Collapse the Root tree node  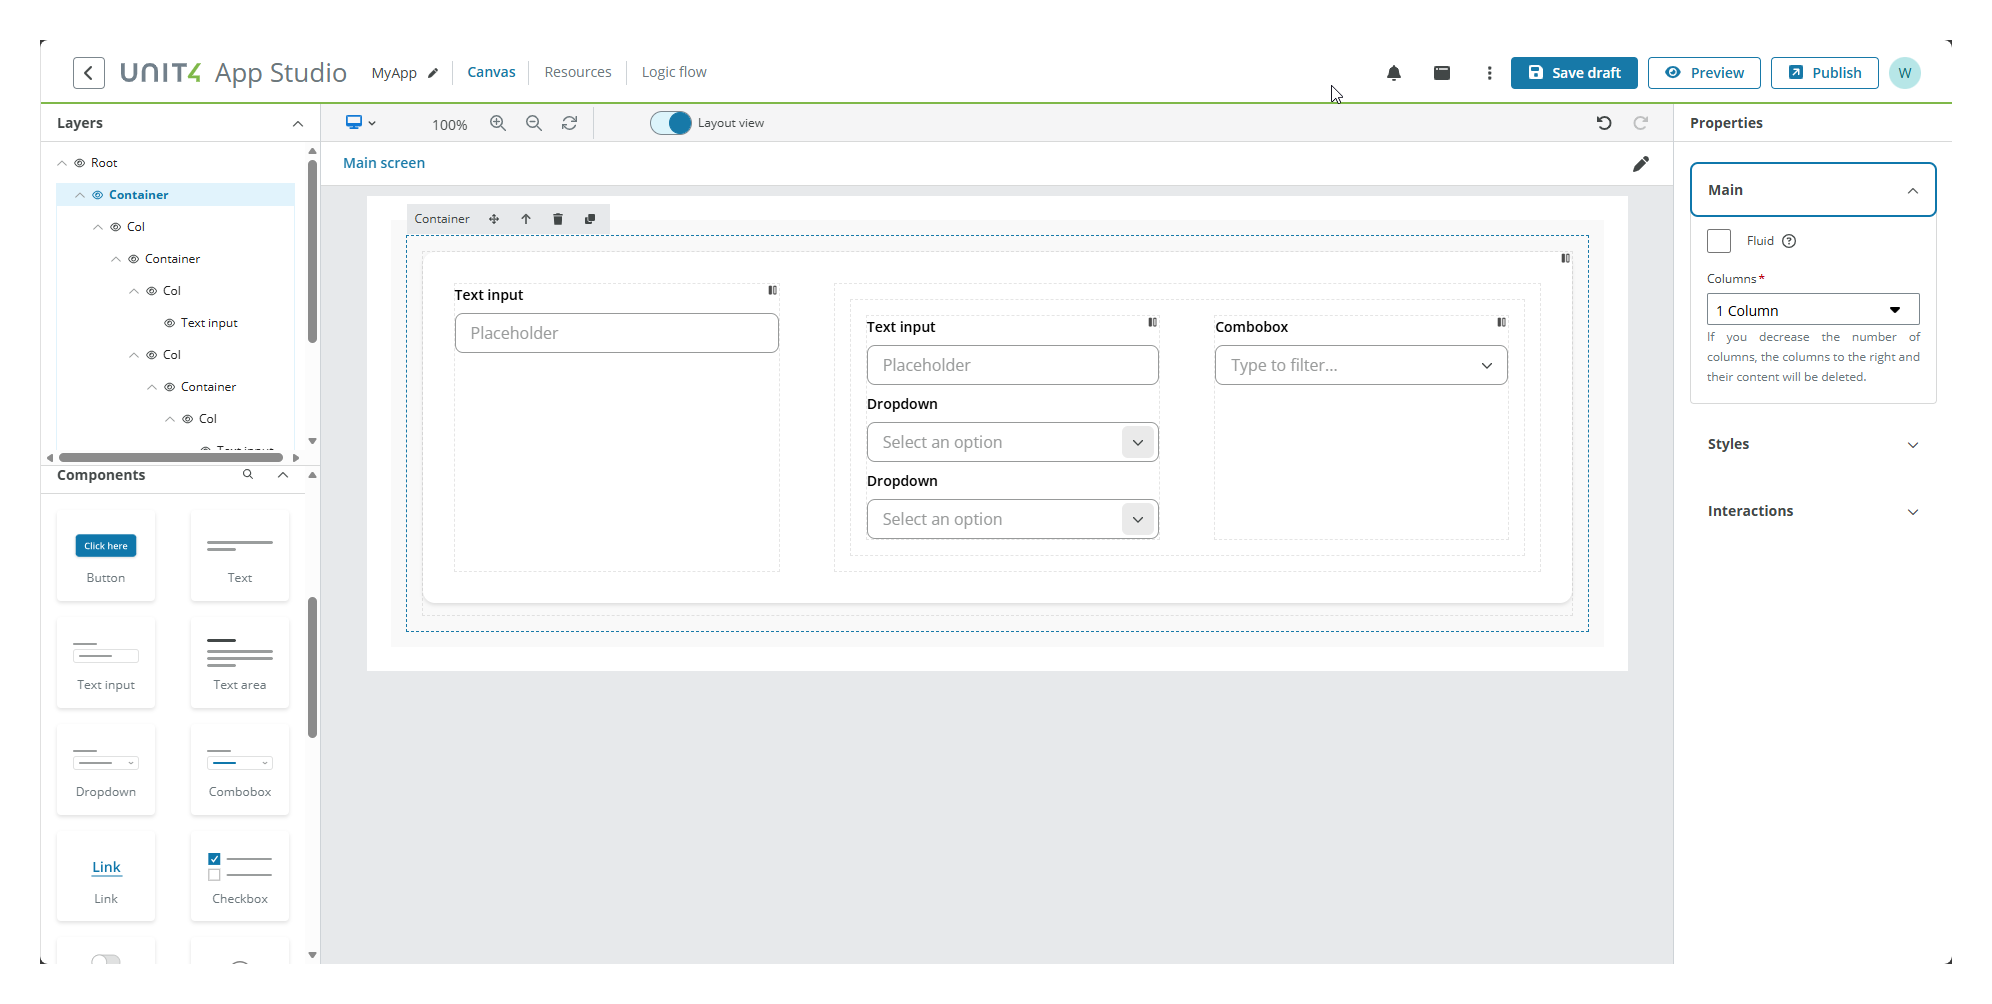point(62,163)
